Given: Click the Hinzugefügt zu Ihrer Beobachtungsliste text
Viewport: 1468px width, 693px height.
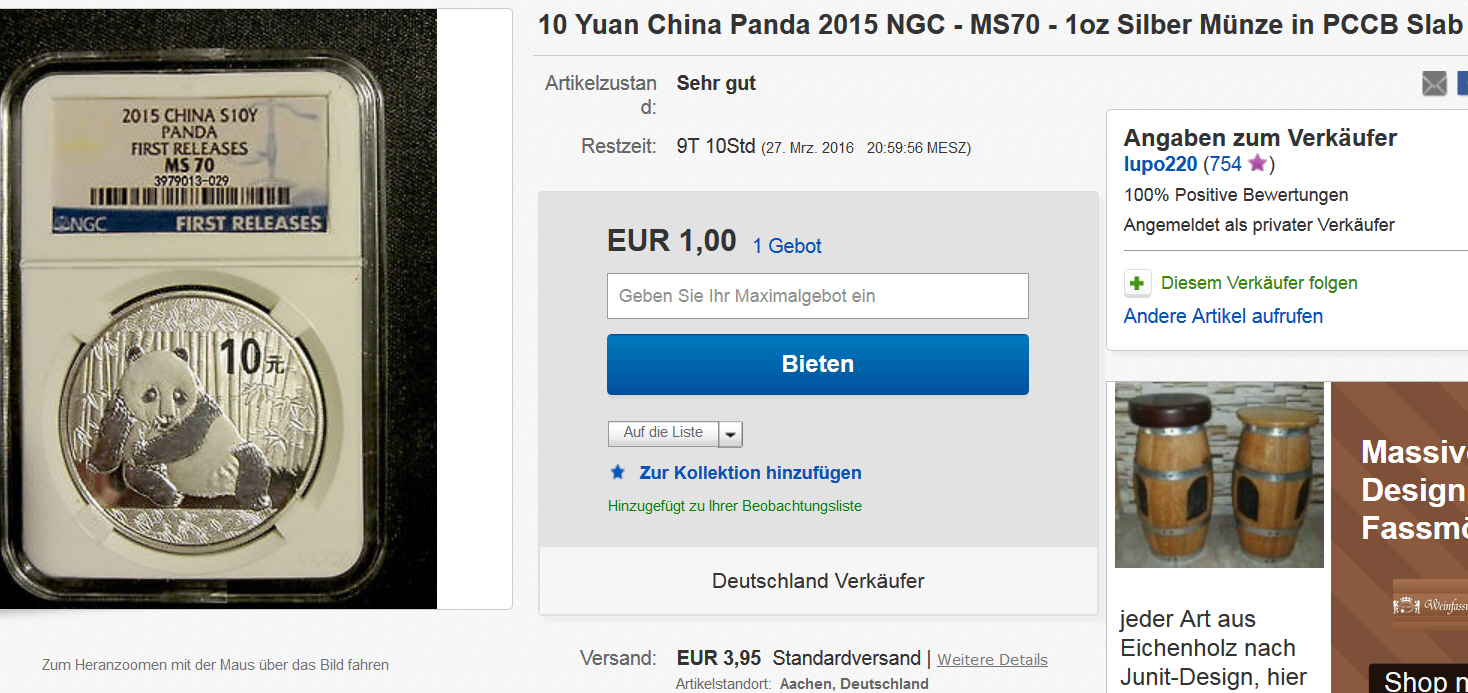Looking at the screenshot, I should (x=734, y=506).
